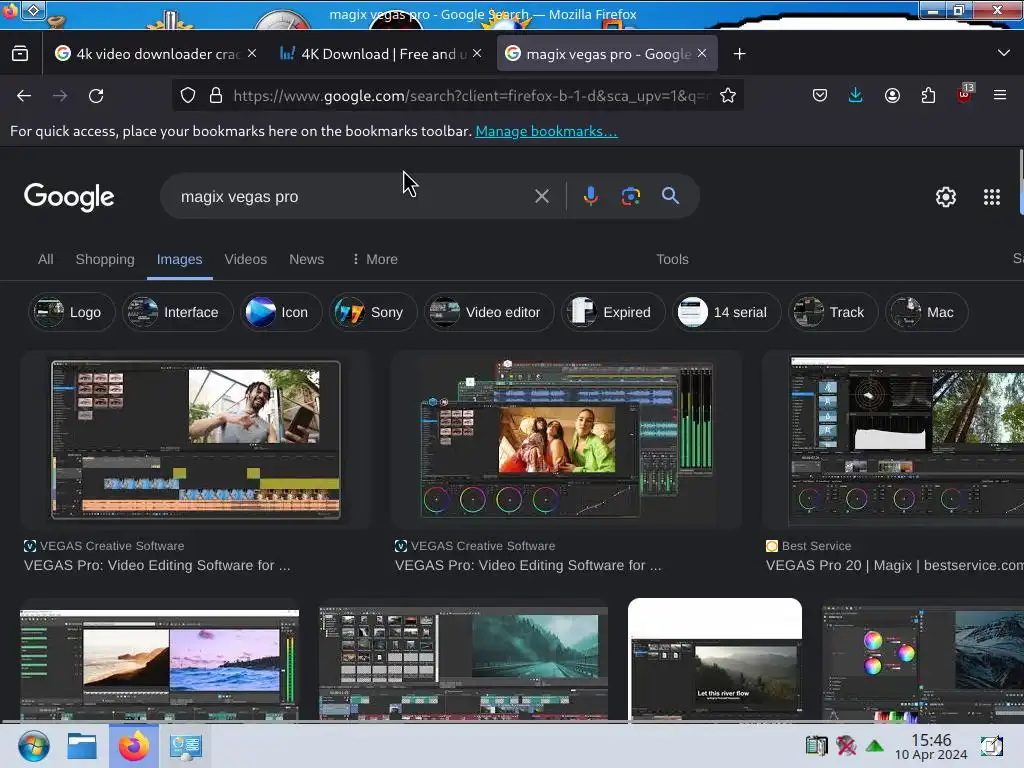
Task: Select the Videos results tab
Action: coord(246,259)
